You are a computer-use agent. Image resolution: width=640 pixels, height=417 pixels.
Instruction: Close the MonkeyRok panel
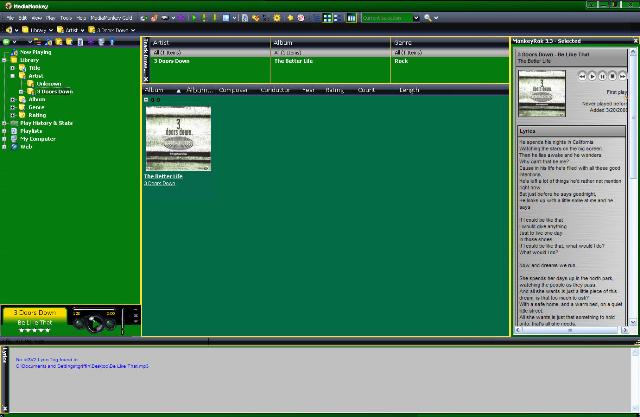(x=636, y=41)
